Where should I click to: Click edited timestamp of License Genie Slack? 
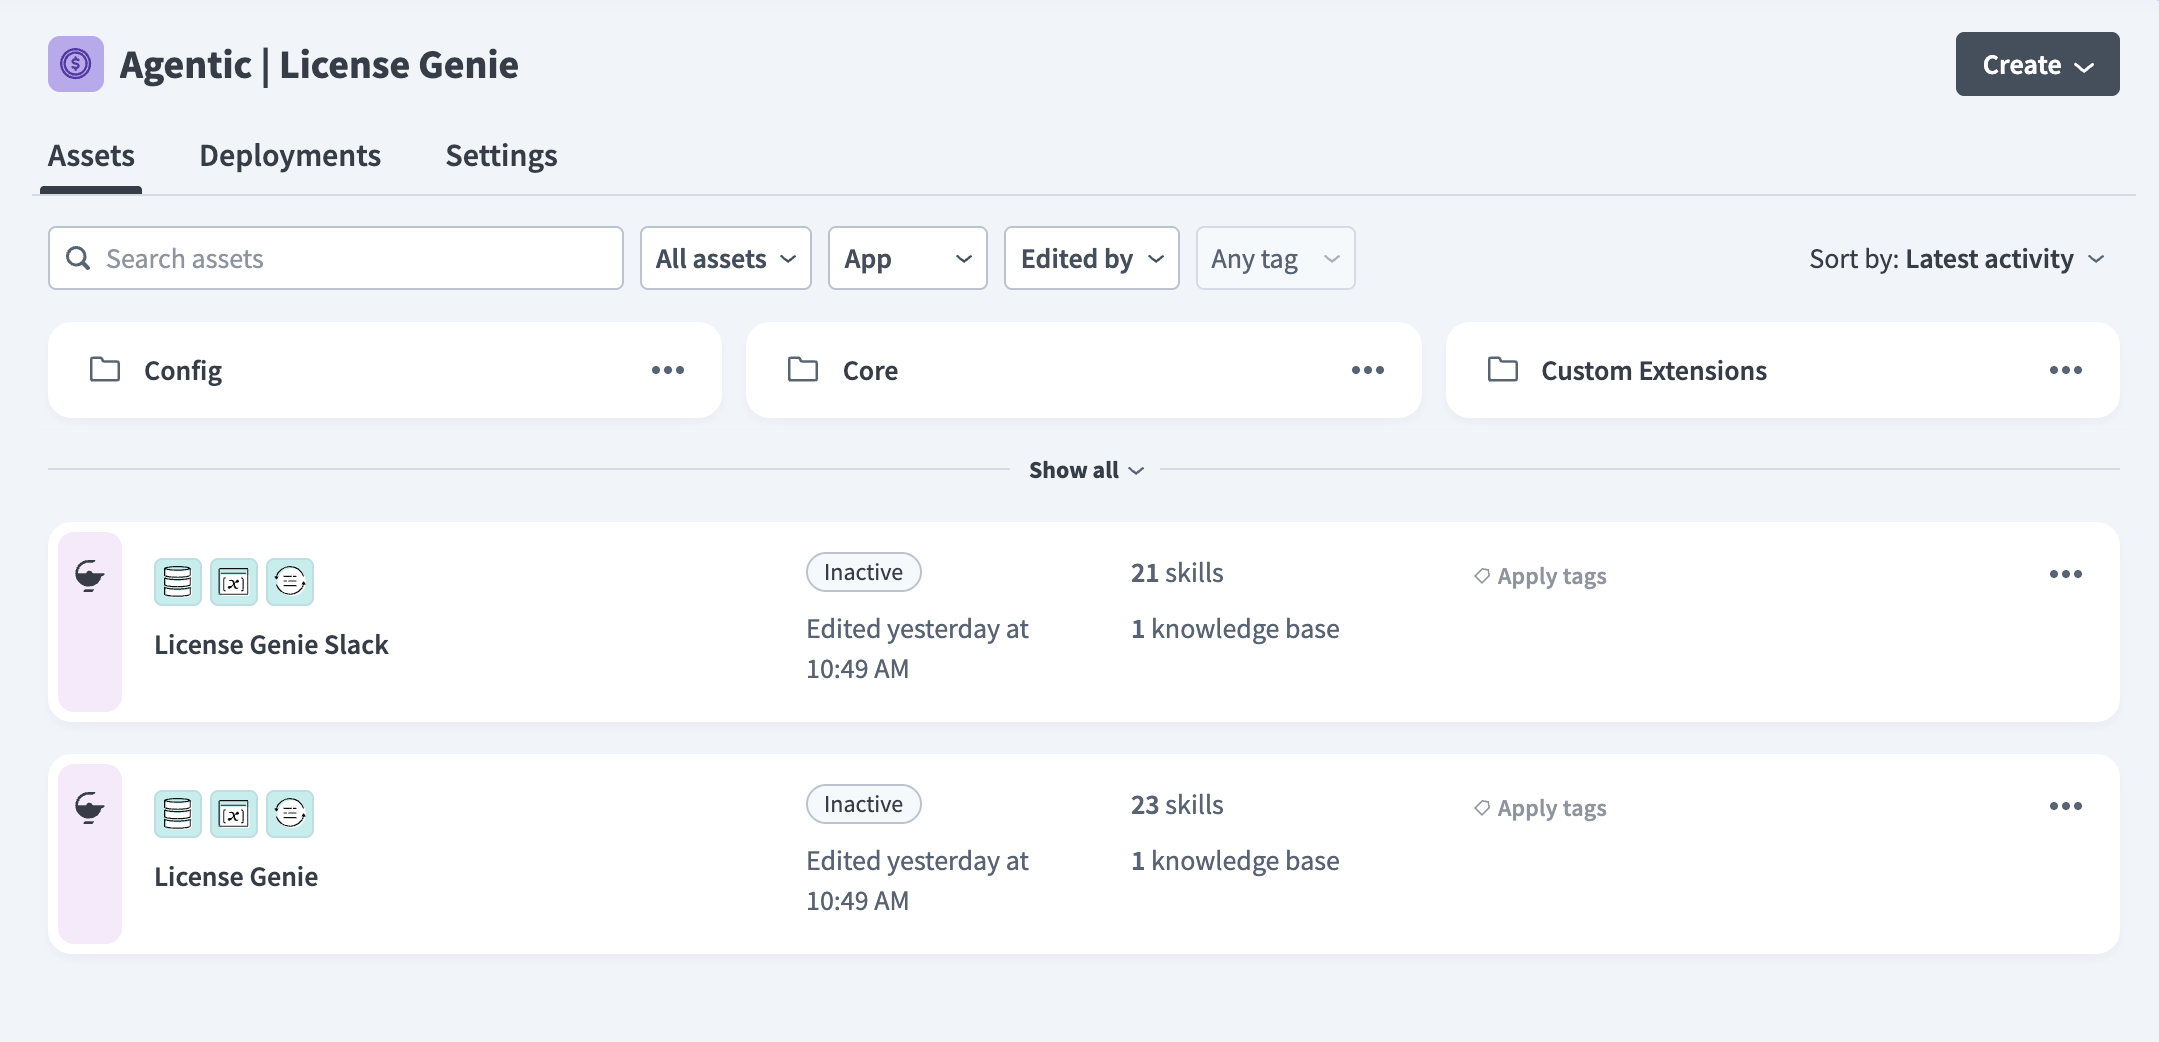click(x=917, y=649)
